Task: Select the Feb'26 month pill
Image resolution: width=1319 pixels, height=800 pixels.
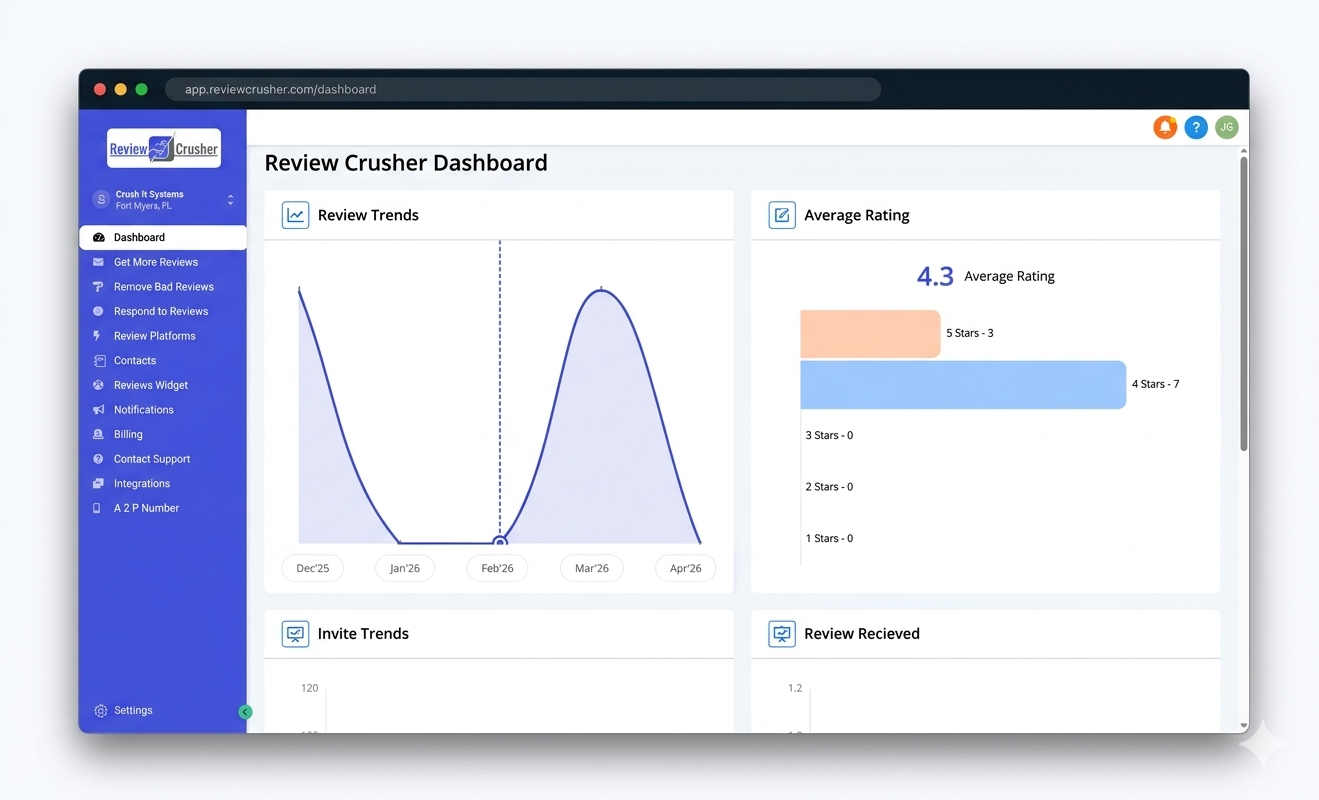Action: [497, 568]
